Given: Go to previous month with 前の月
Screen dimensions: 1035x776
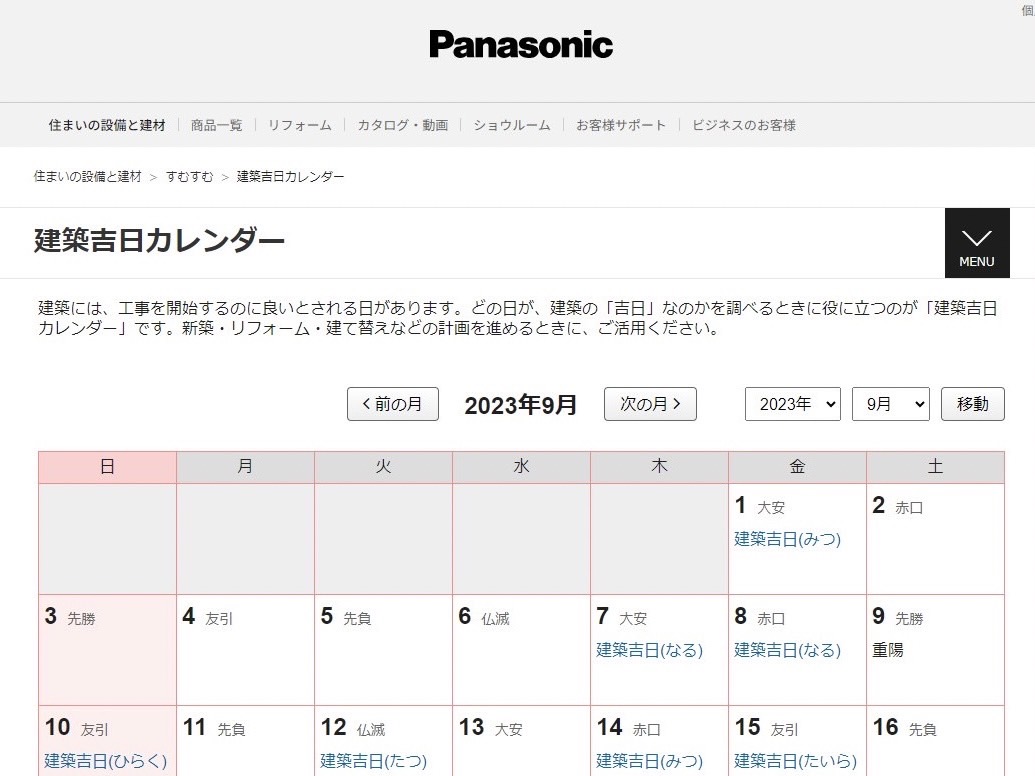Looking at the screenshot, I should (x=393, y=404).
